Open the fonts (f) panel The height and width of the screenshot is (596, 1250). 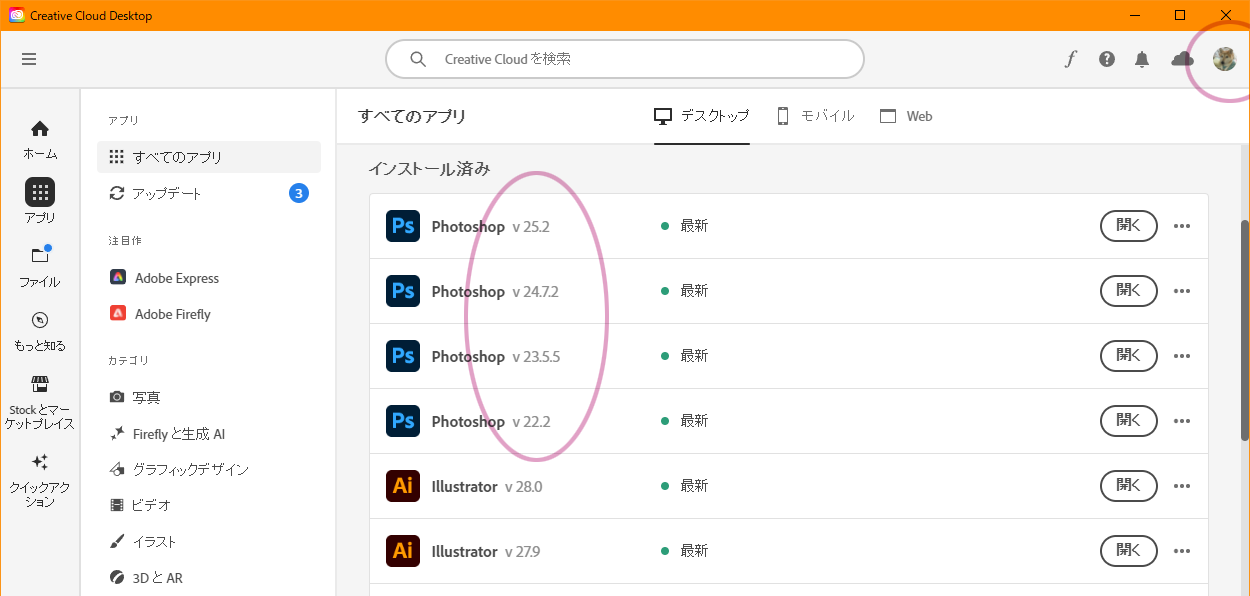click(1070, 59)
